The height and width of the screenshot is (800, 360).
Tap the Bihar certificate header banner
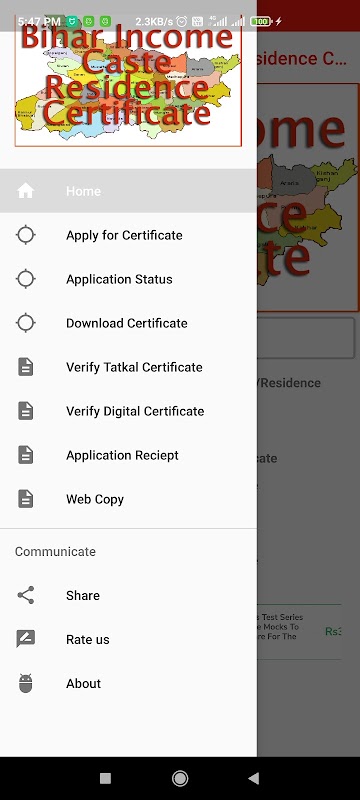[x=128, y=81]
